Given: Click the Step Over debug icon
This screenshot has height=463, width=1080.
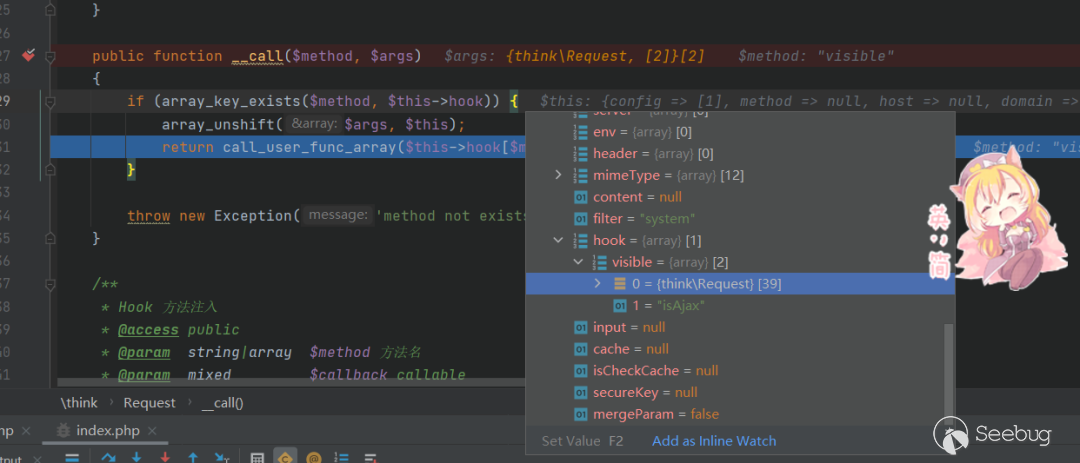Looking at the screenshot, I should [109, 458].
